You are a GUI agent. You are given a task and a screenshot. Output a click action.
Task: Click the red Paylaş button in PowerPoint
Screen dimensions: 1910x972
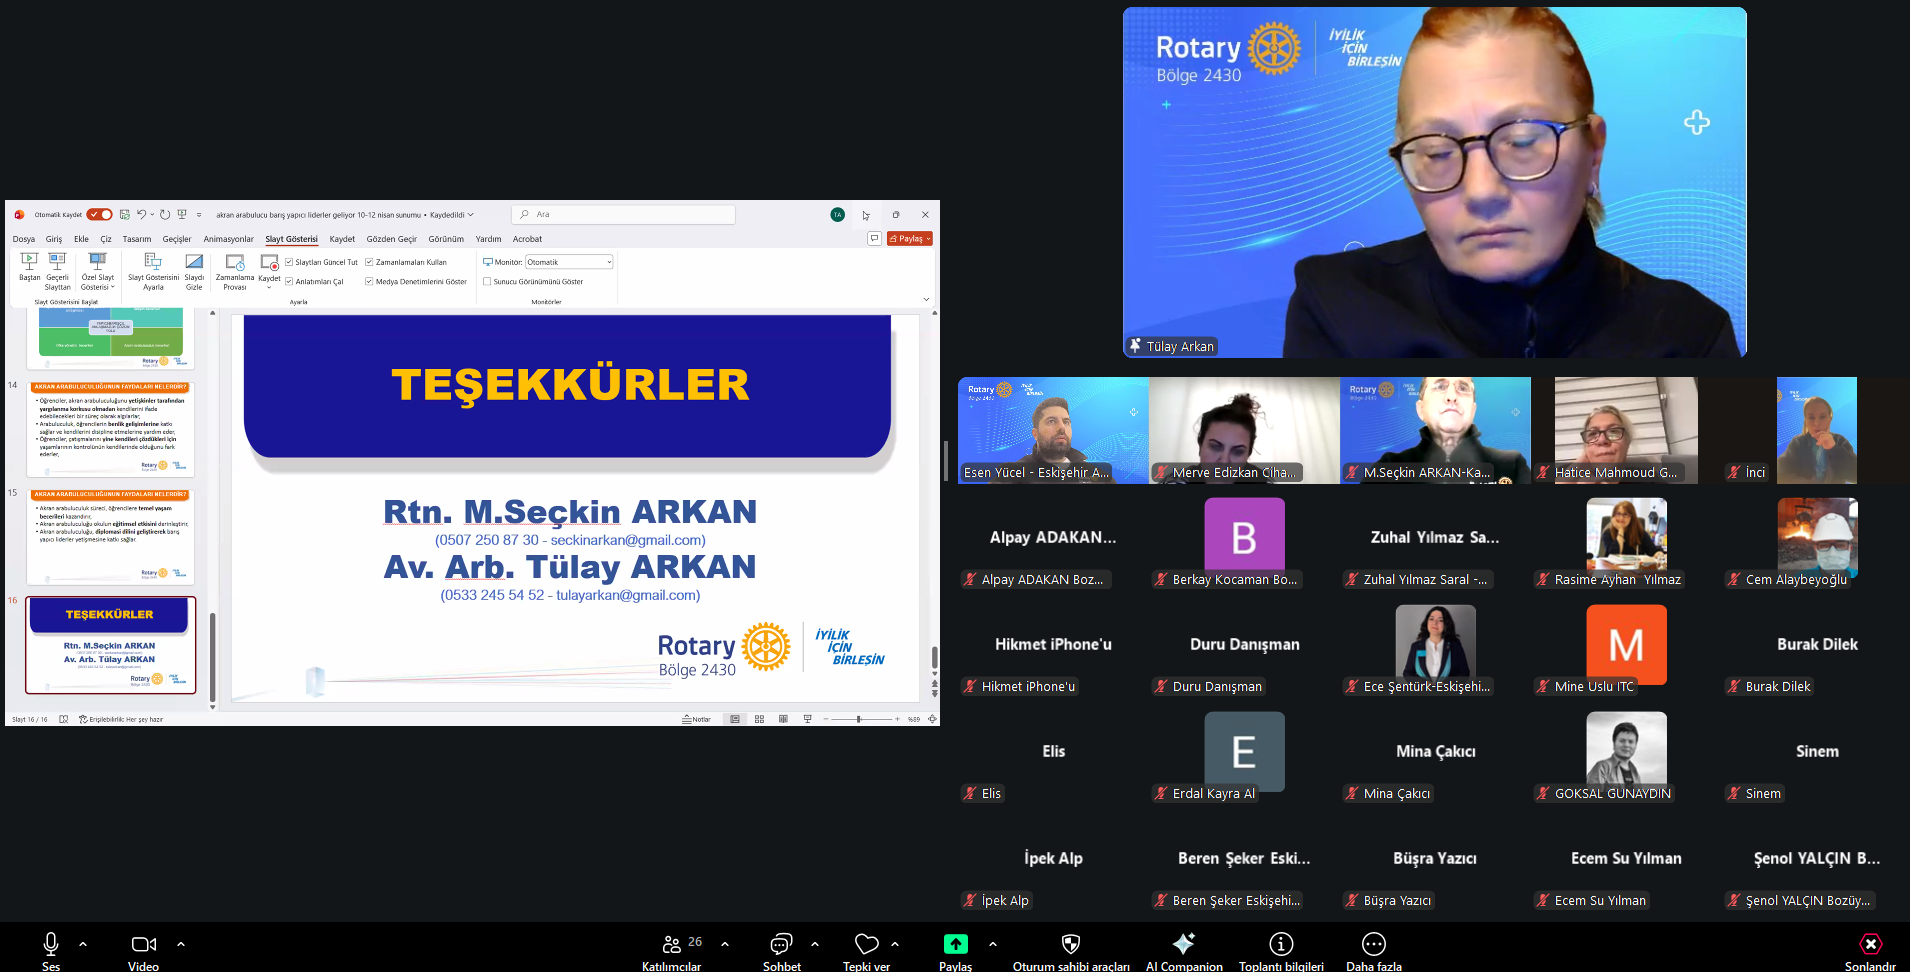pyautogui.click(x=909, y=239)
